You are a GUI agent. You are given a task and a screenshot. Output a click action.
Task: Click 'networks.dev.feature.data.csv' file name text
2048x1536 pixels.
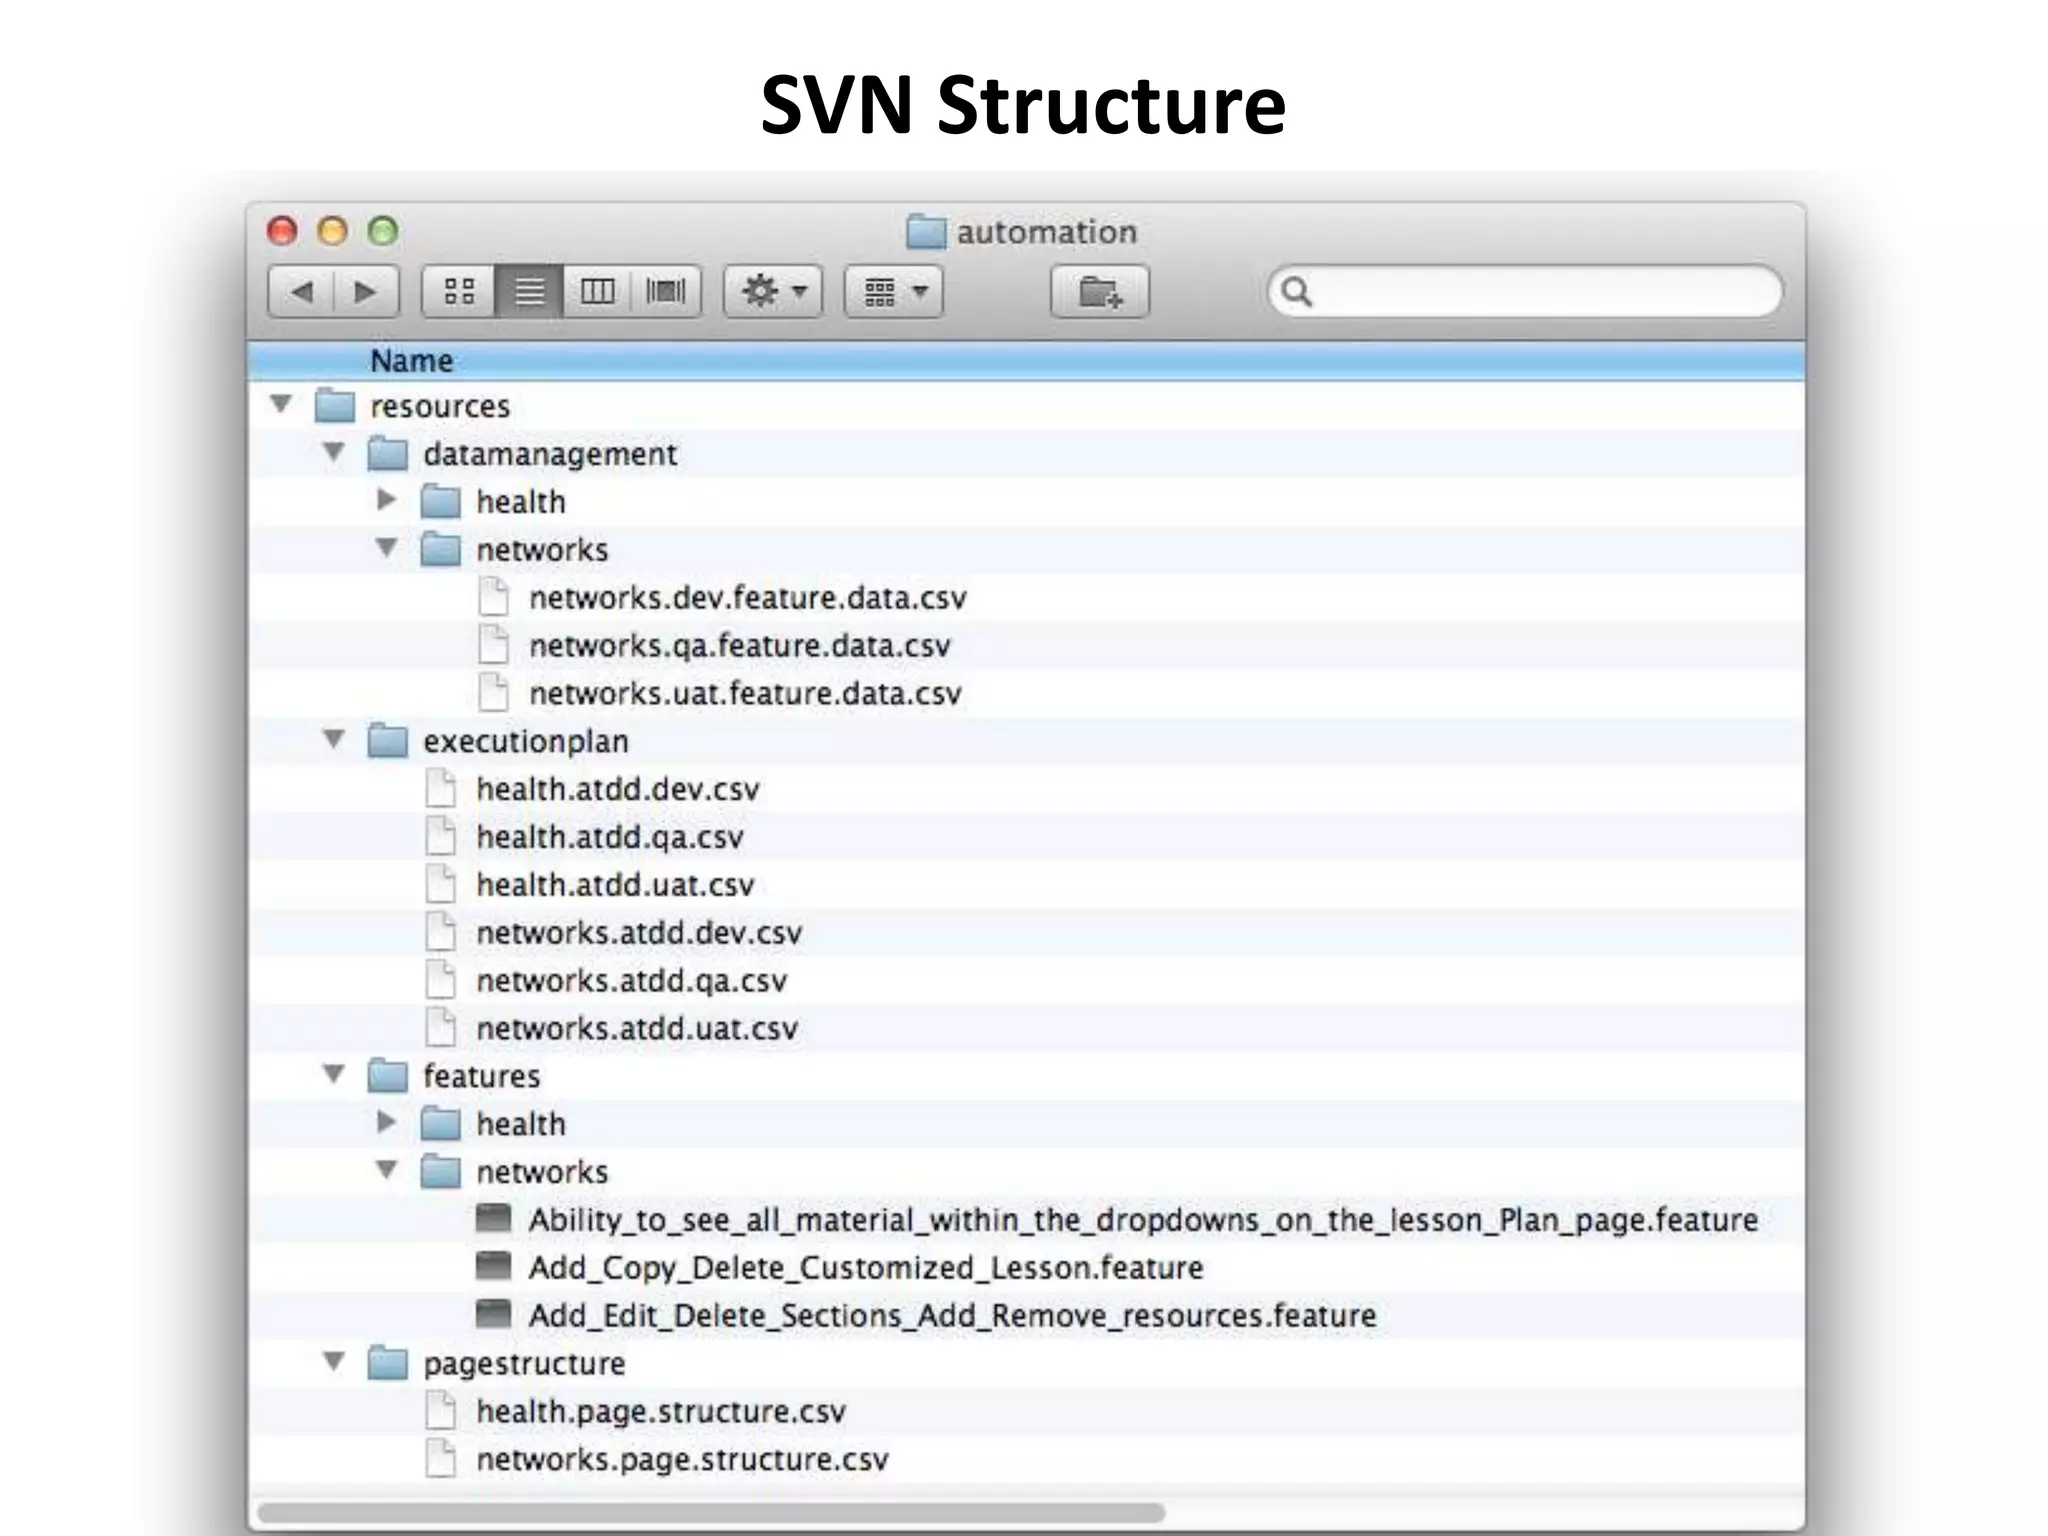pos(748,598)
